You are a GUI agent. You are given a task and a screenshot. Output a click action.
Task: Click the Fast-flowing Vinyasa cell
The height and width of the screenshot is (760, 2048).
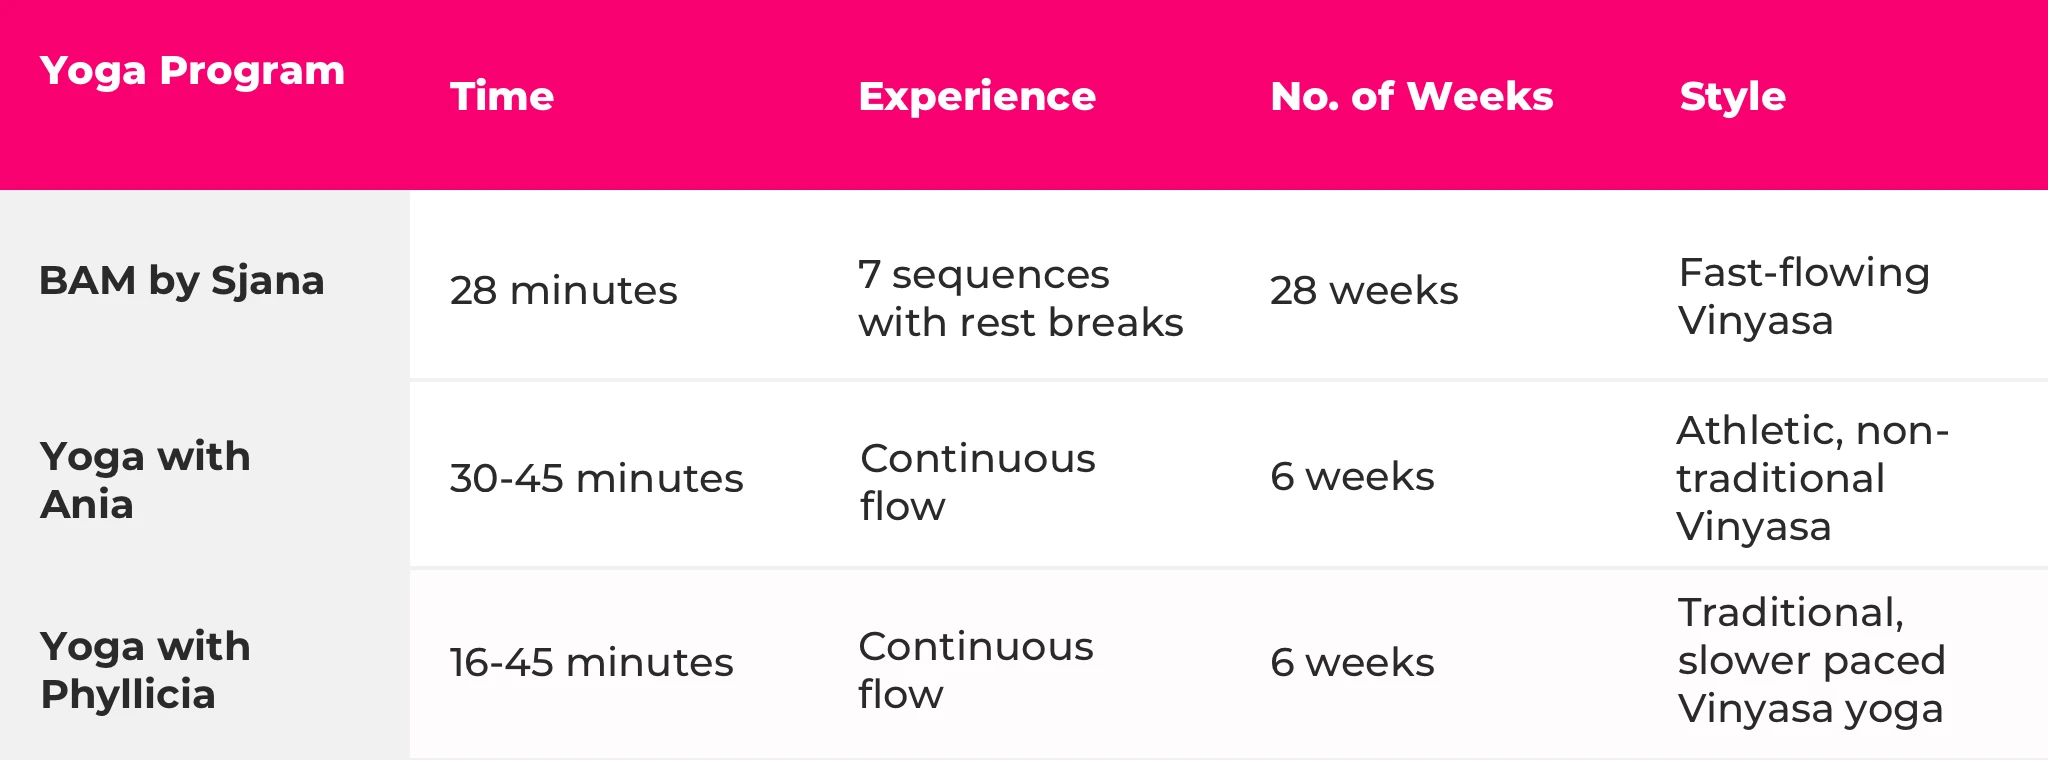(x=1803, y=296)
